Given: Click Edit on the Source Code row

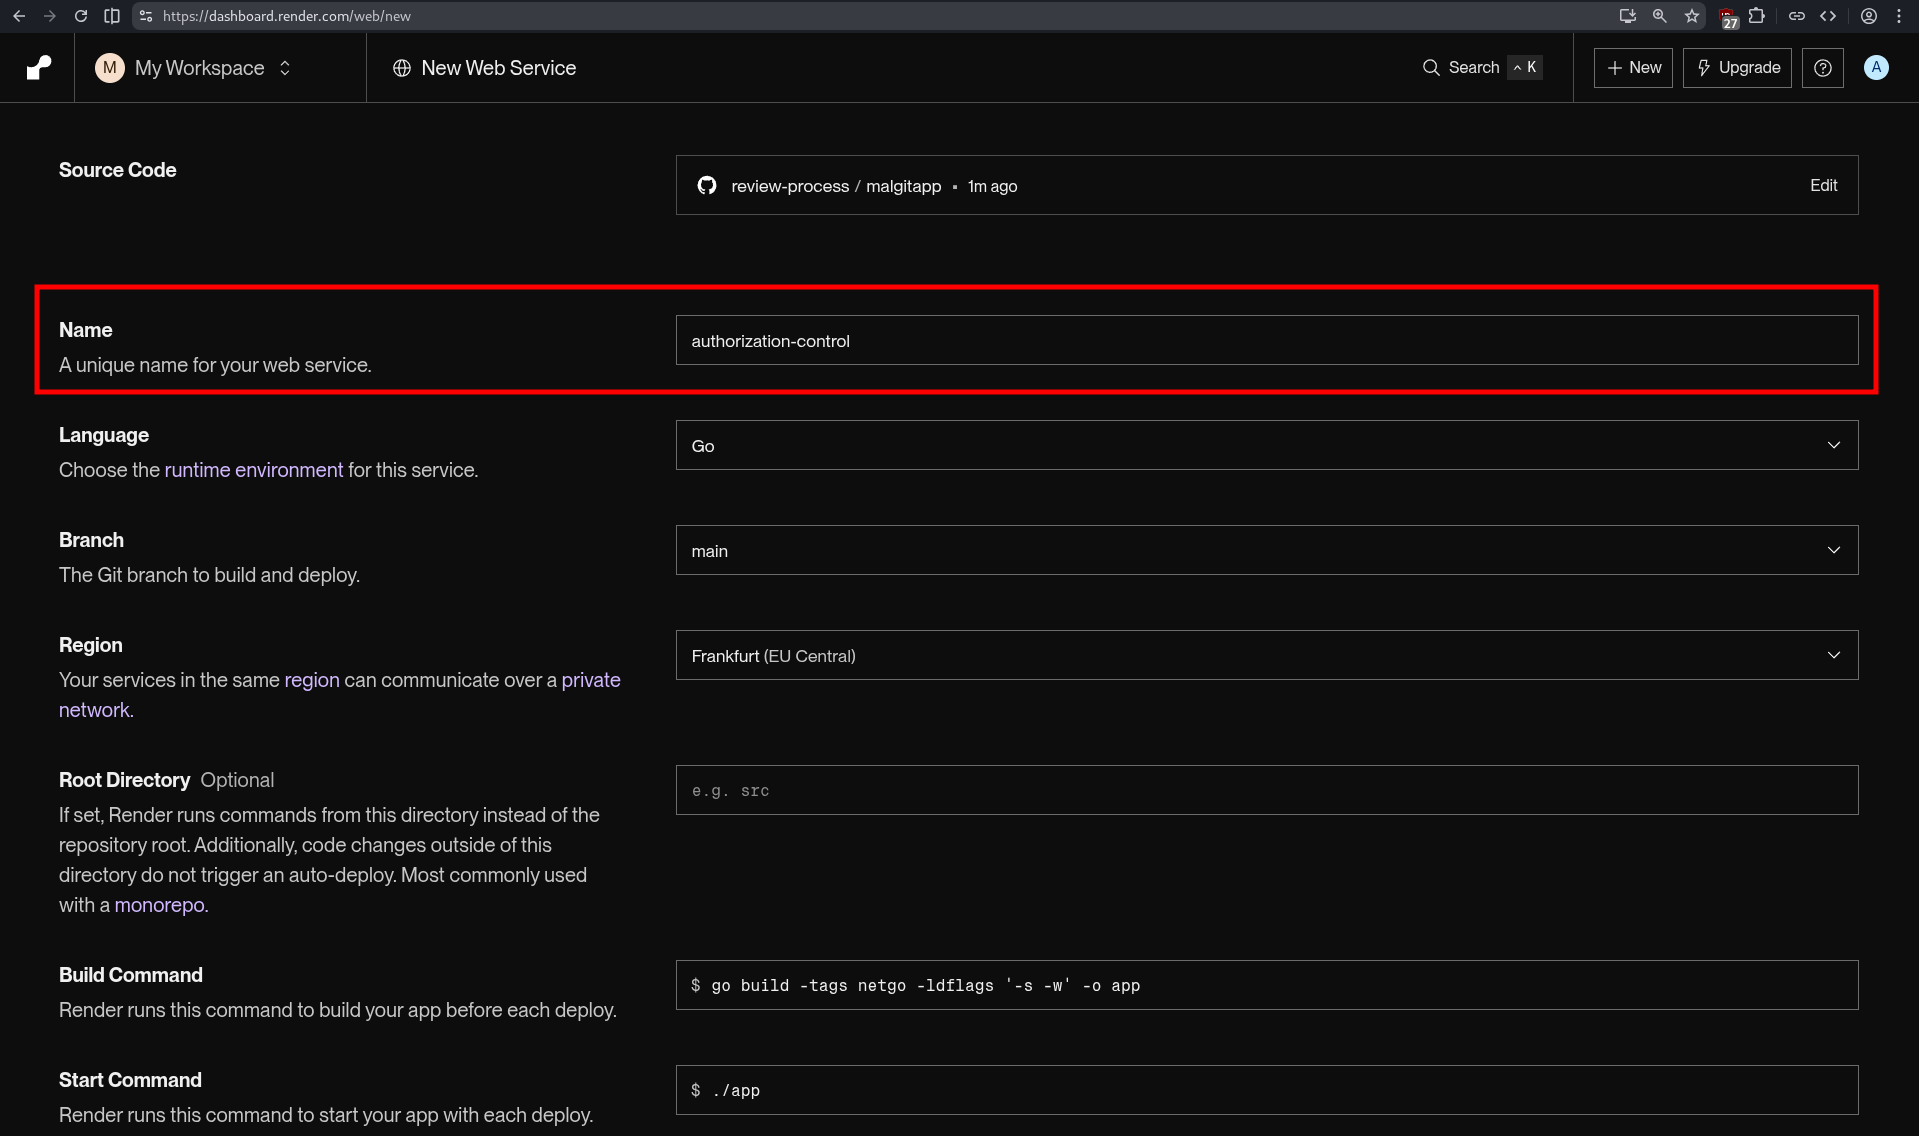Looking at the screenshot, I should [1822, 185].
